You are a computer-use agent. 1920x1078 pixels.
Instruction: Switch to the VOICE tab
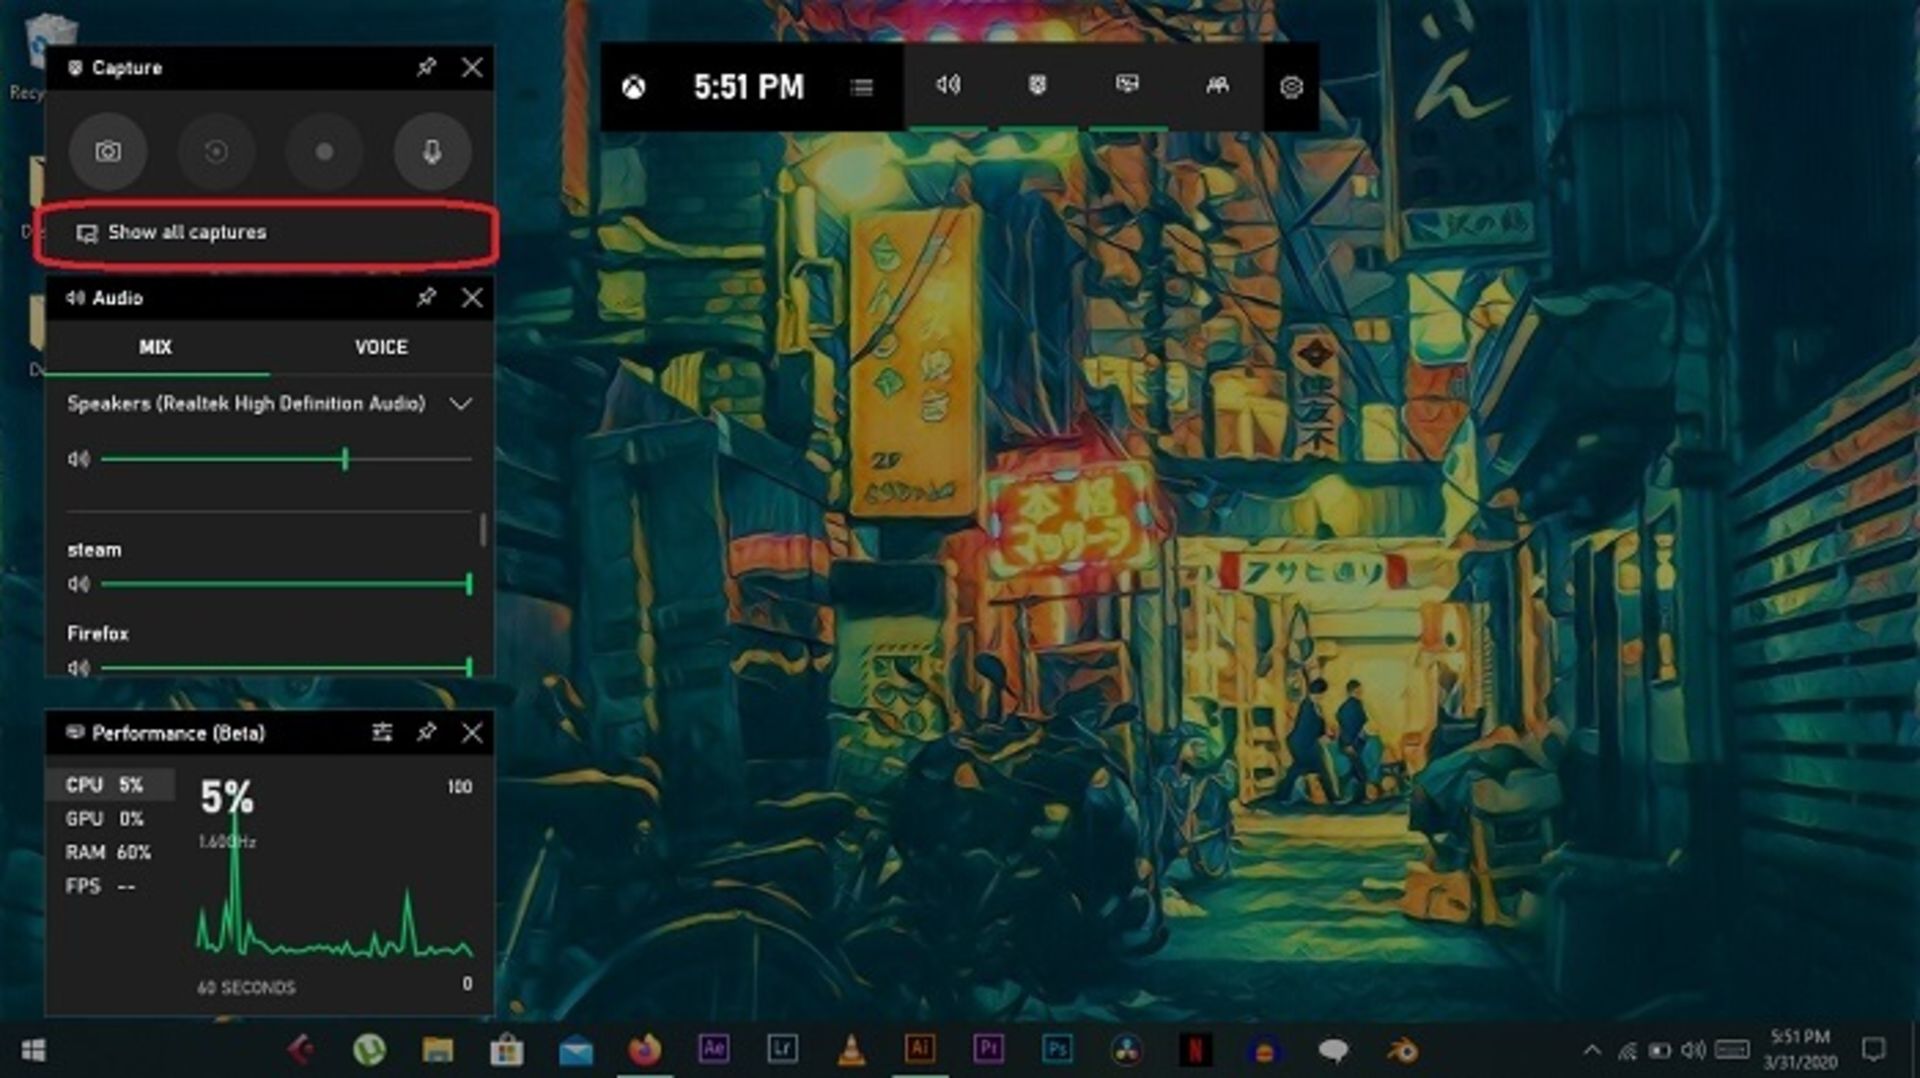click(x=381, y=347)
